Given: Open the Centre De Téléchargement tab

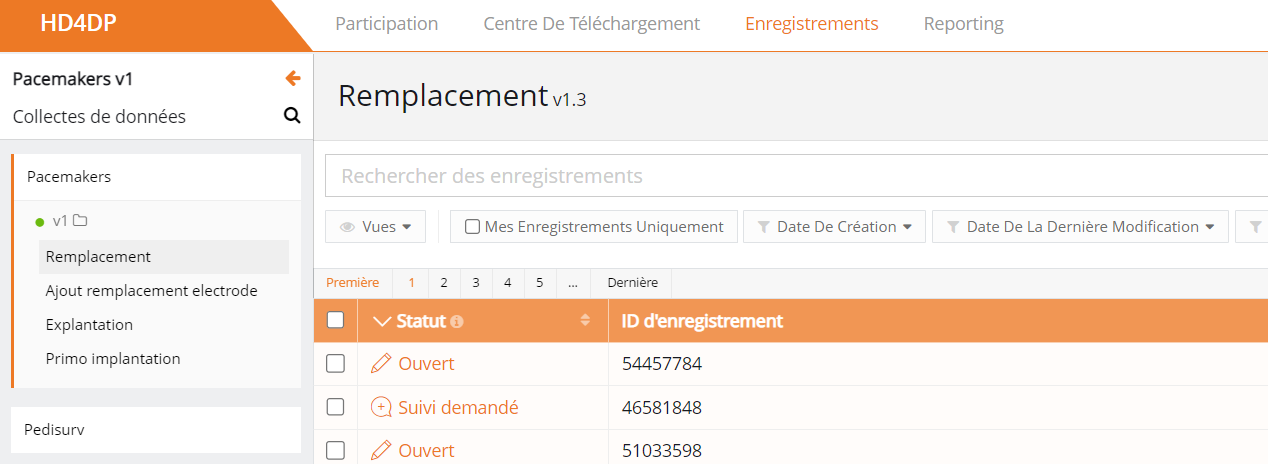Looking at the screenshot, I should (591, 24).
